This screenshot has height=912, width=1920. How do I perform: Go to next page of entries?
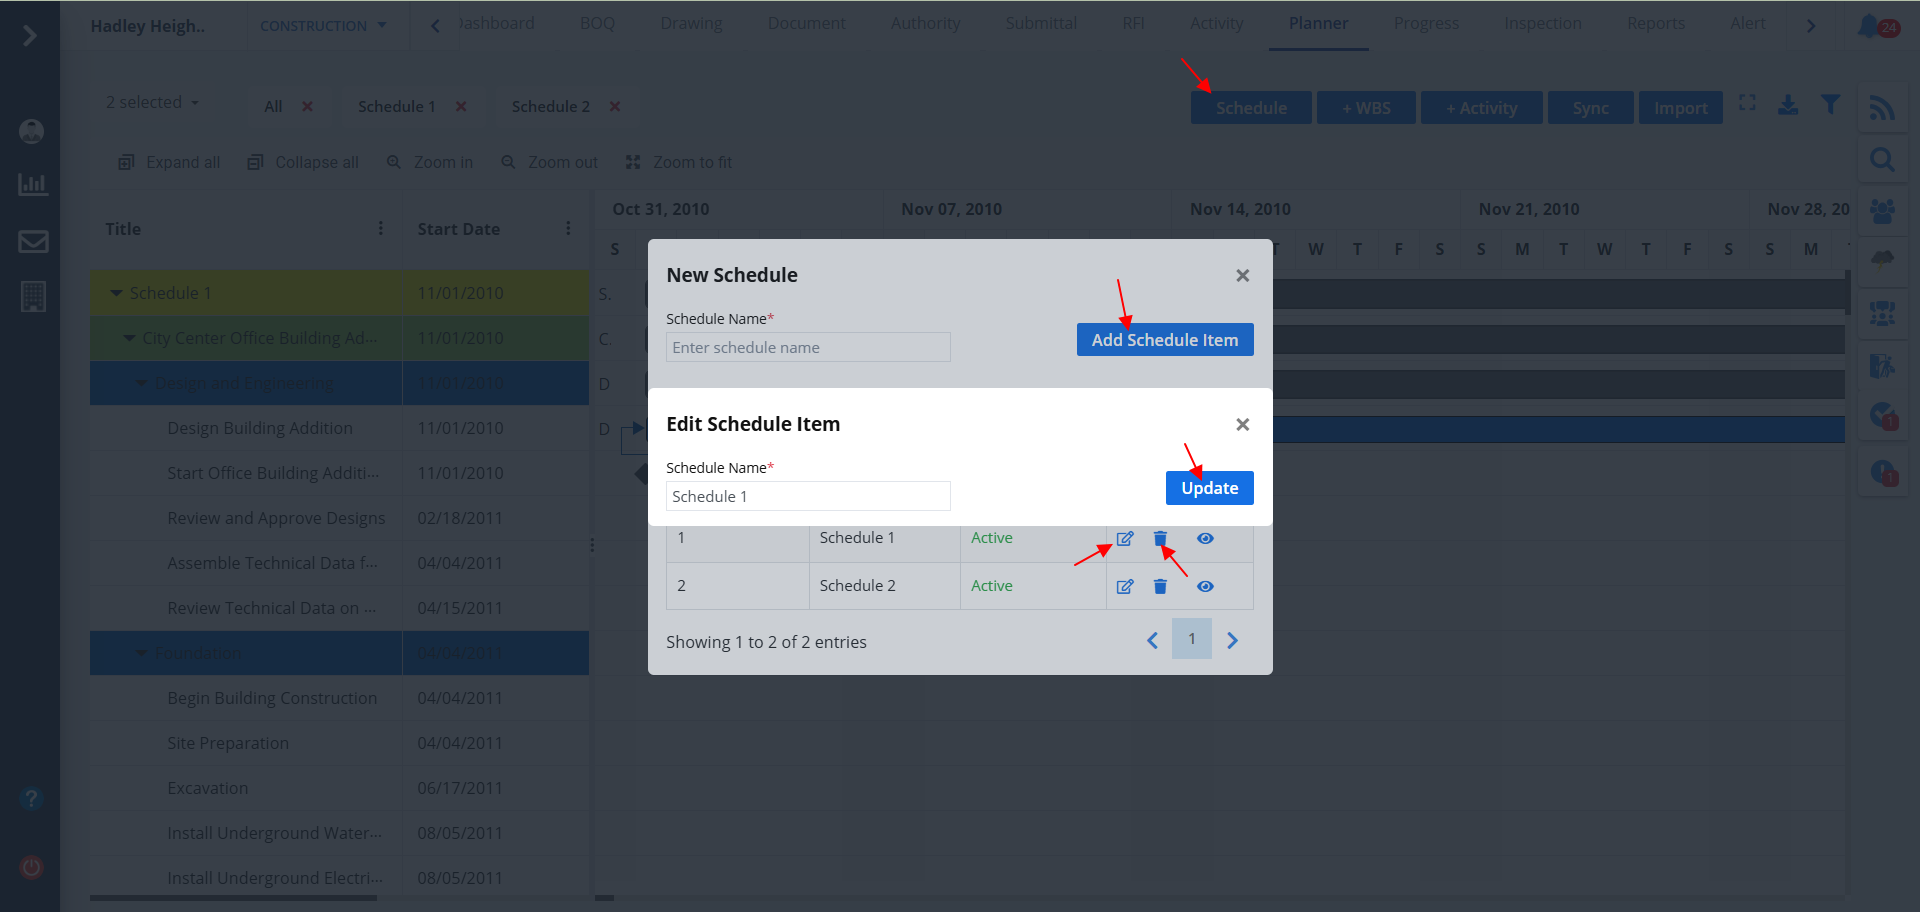click(1232, 641)
